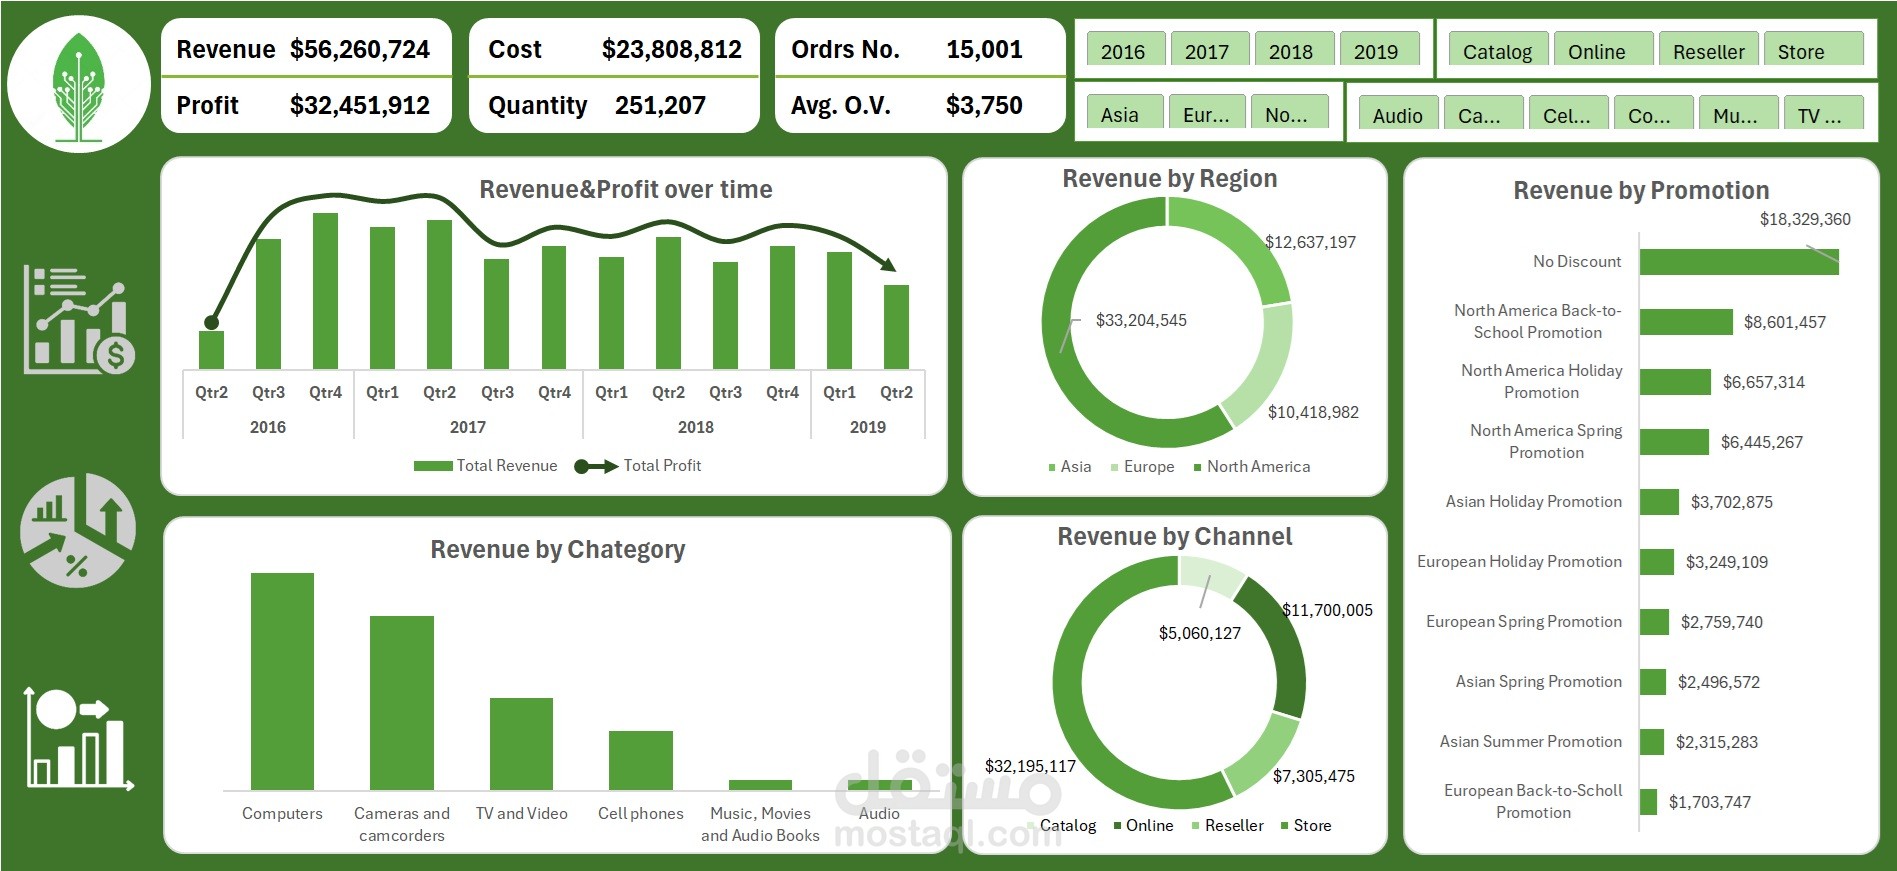1897x871 pixels.
Task: Click the 2019 Qtr2 revenue bar
Action: pyautogui.click(x=896, y=327)
